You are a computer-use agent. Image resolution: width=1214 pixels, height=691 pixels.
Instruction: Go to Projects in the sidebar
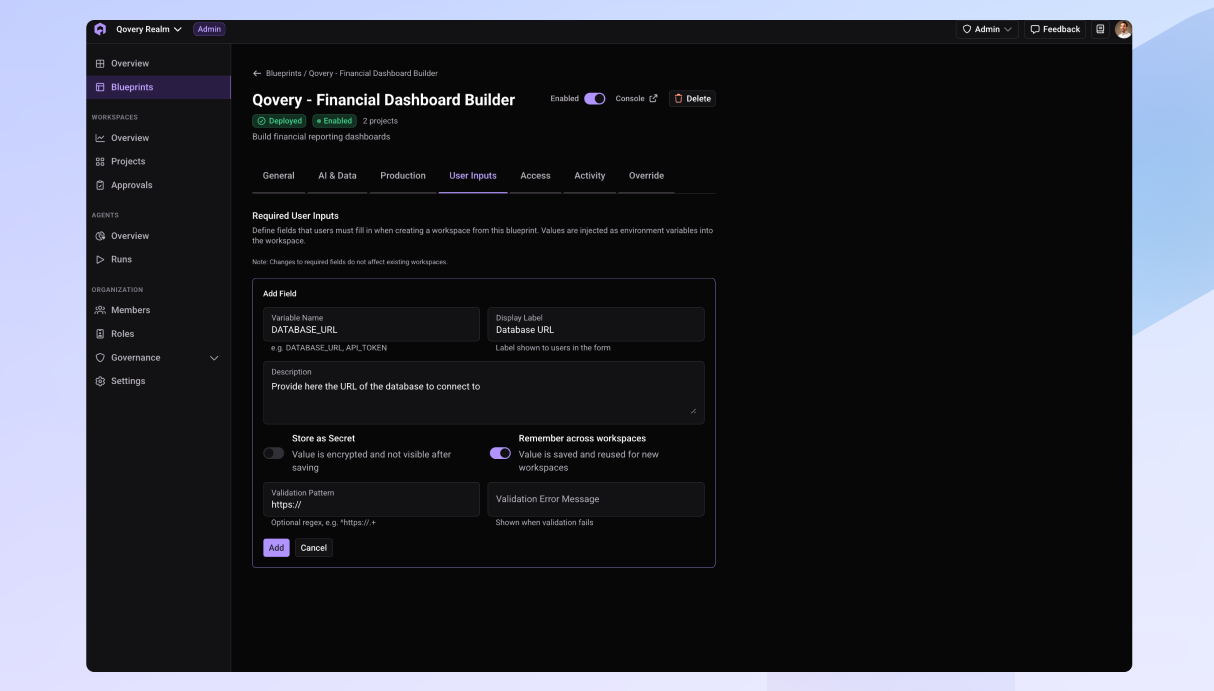point(158,161)
